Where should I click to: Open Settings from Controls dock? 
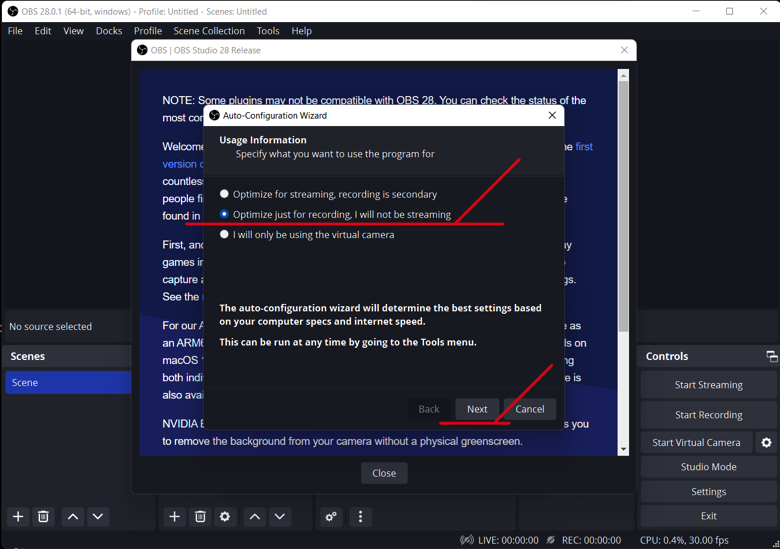708,491
